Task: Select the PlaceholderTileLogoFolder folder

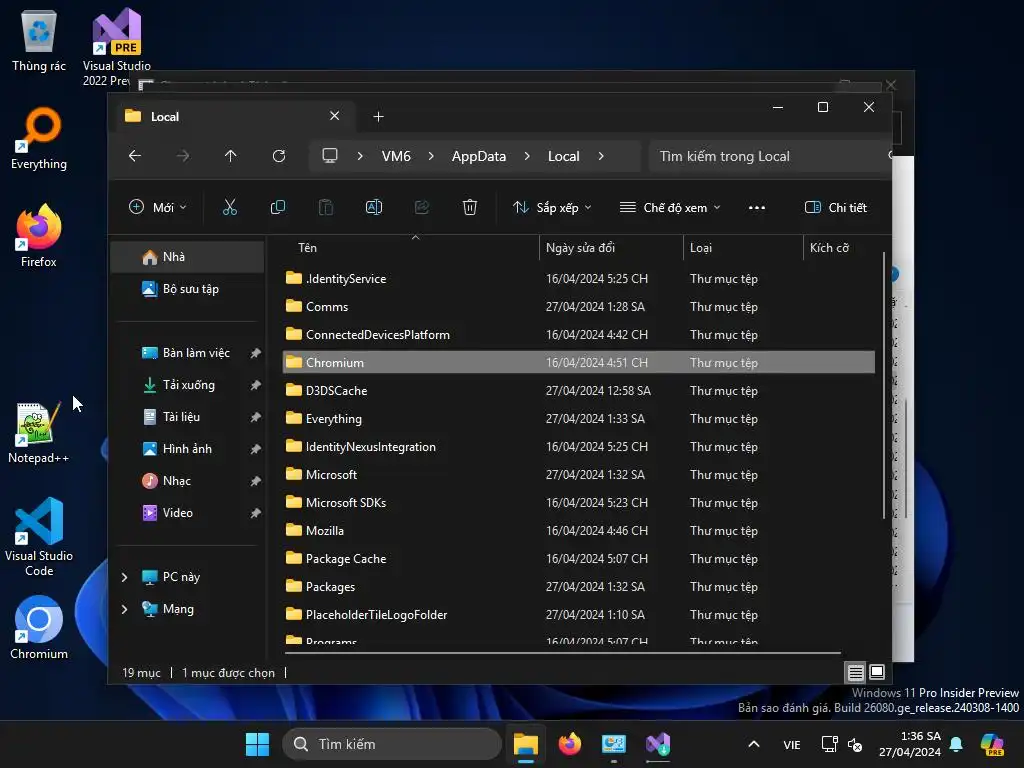Action: (579, 615)
